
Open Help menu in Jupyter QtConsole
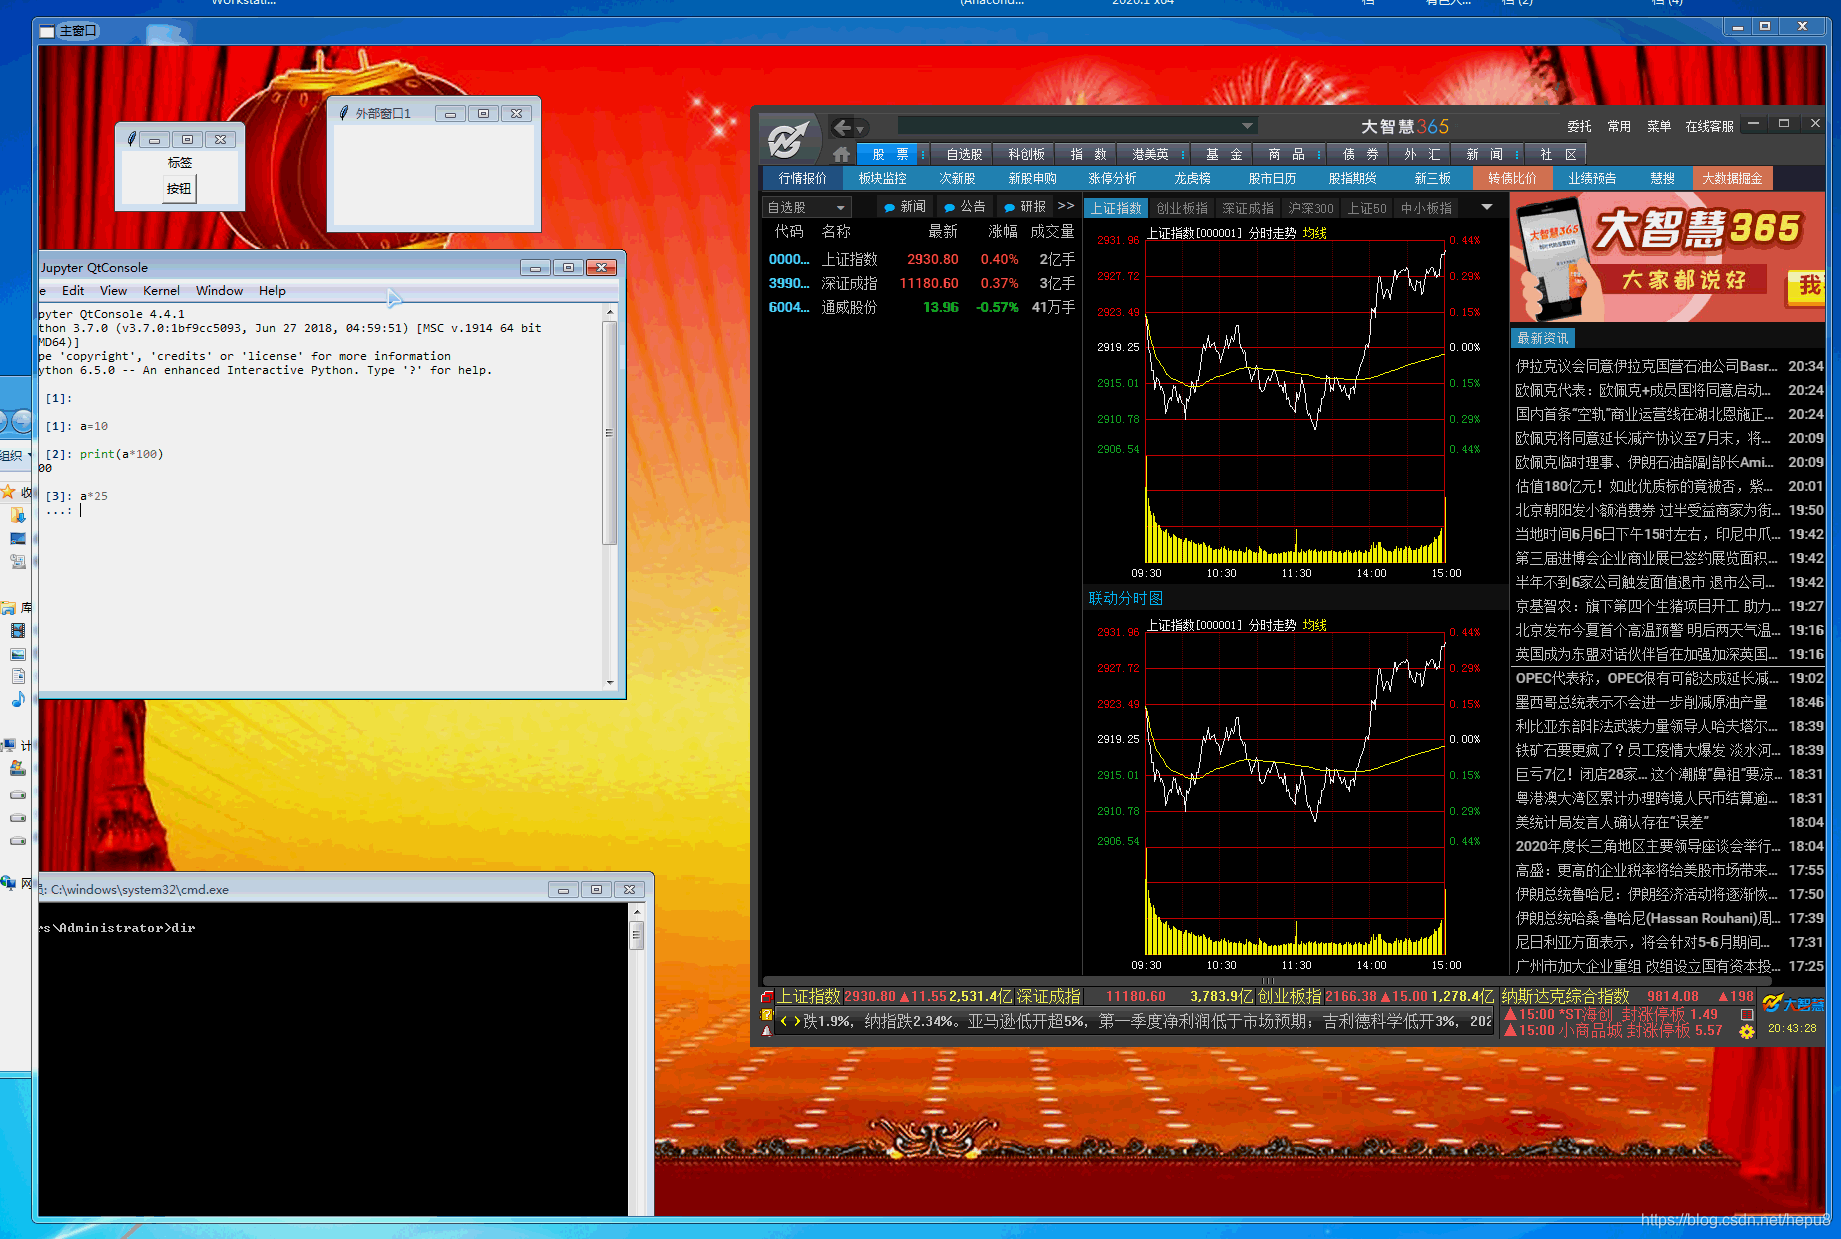coord(272,291)
